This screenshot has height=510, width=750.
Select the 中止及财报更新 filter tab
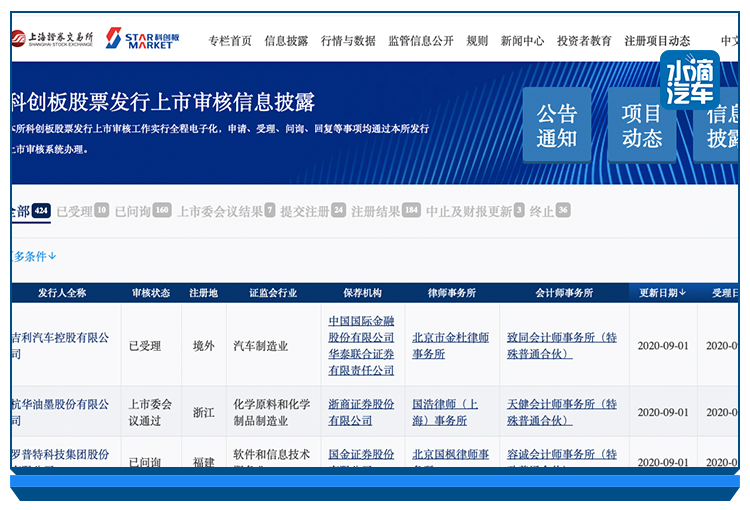click(475, 211)
